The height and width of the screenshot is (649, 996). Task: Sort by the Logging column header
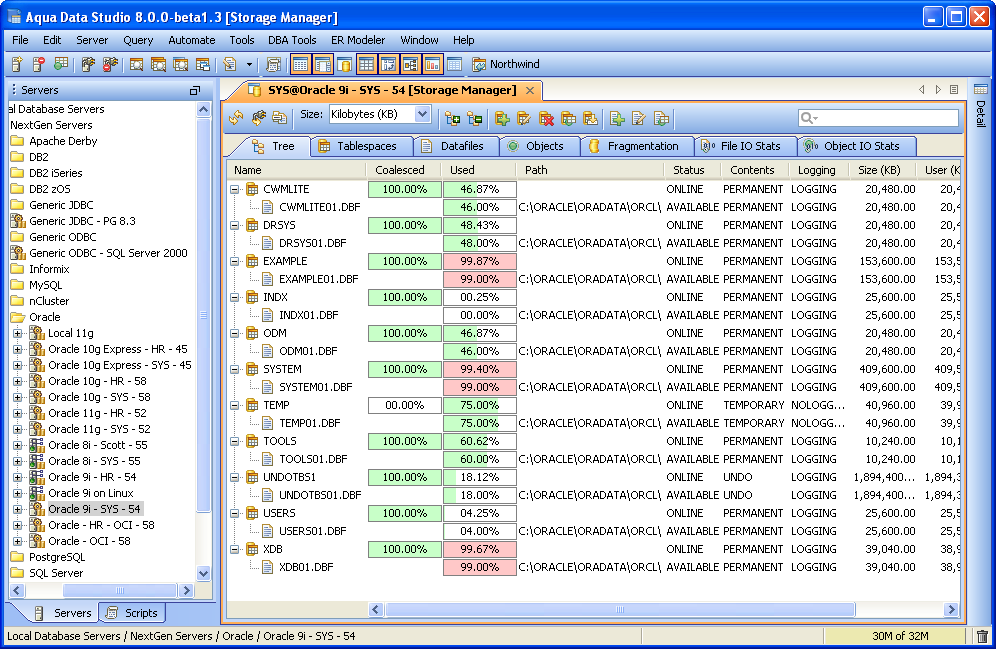(817, 170)
